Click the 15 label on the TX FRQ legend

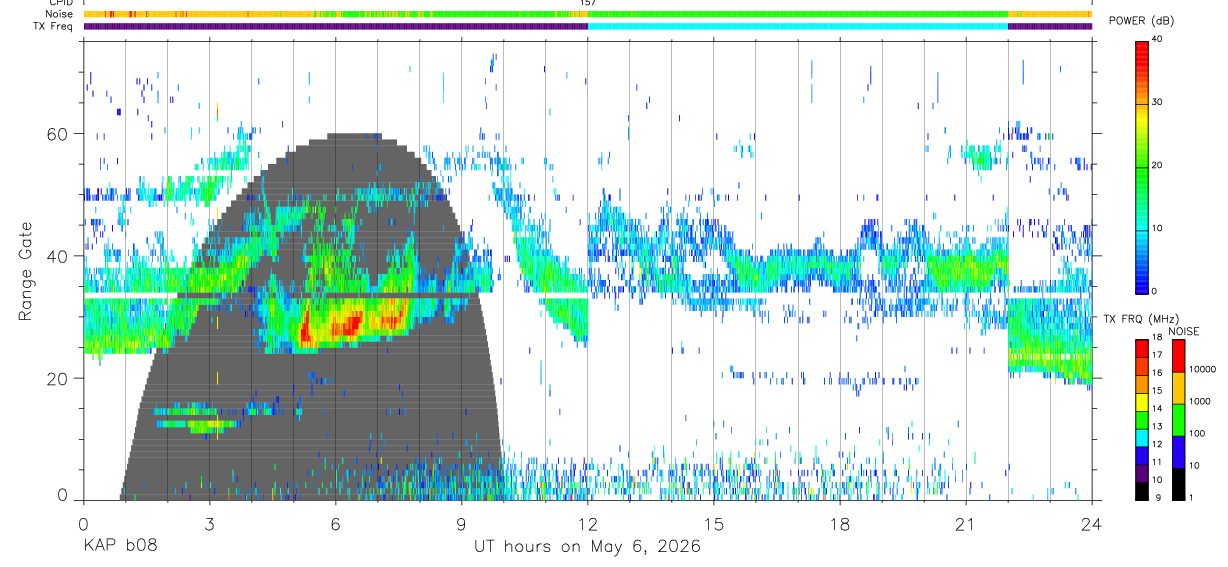[1157, 390]
